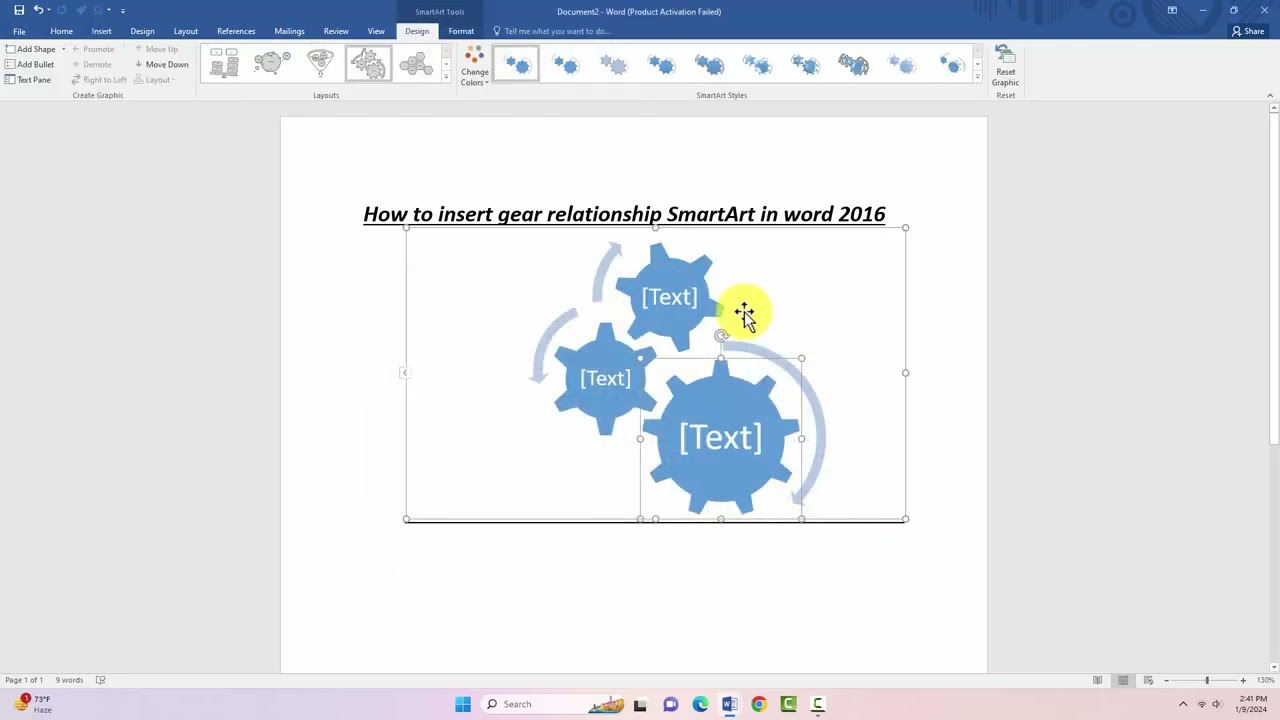This screenshot has width=1280, height=720.
Task: Open proofing errors icon in status bar
Action: [x=100, y=680]
